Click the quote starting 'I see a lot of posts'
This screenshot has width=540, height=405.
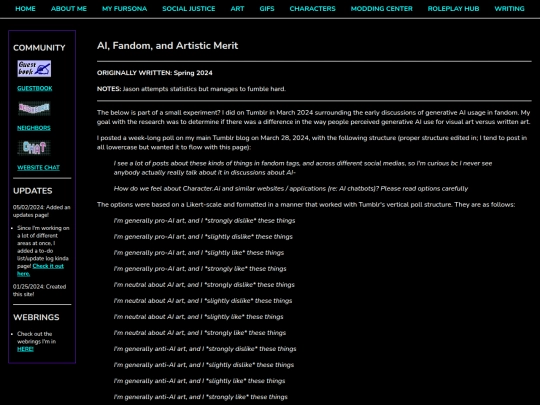click(x=303, y=168)
